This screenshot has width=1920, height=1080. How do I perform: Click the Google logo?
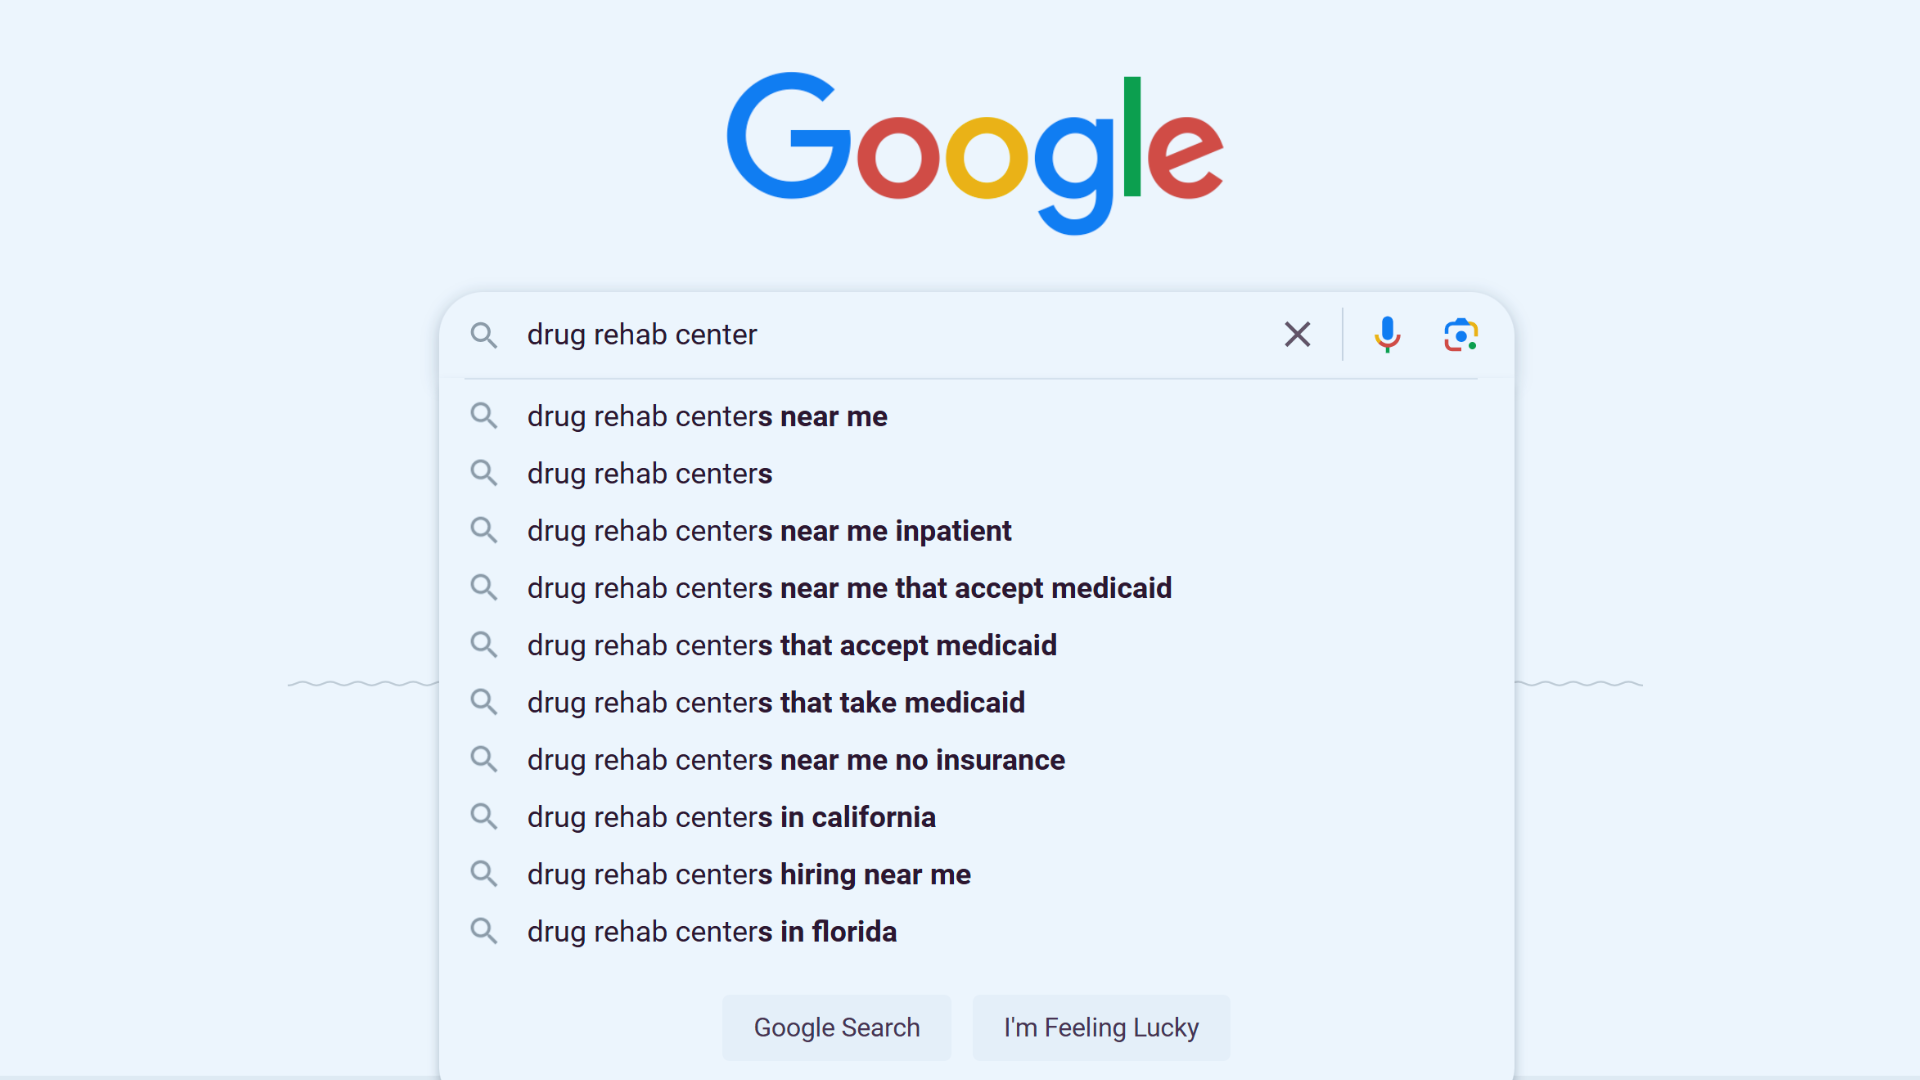click(975, 150)
